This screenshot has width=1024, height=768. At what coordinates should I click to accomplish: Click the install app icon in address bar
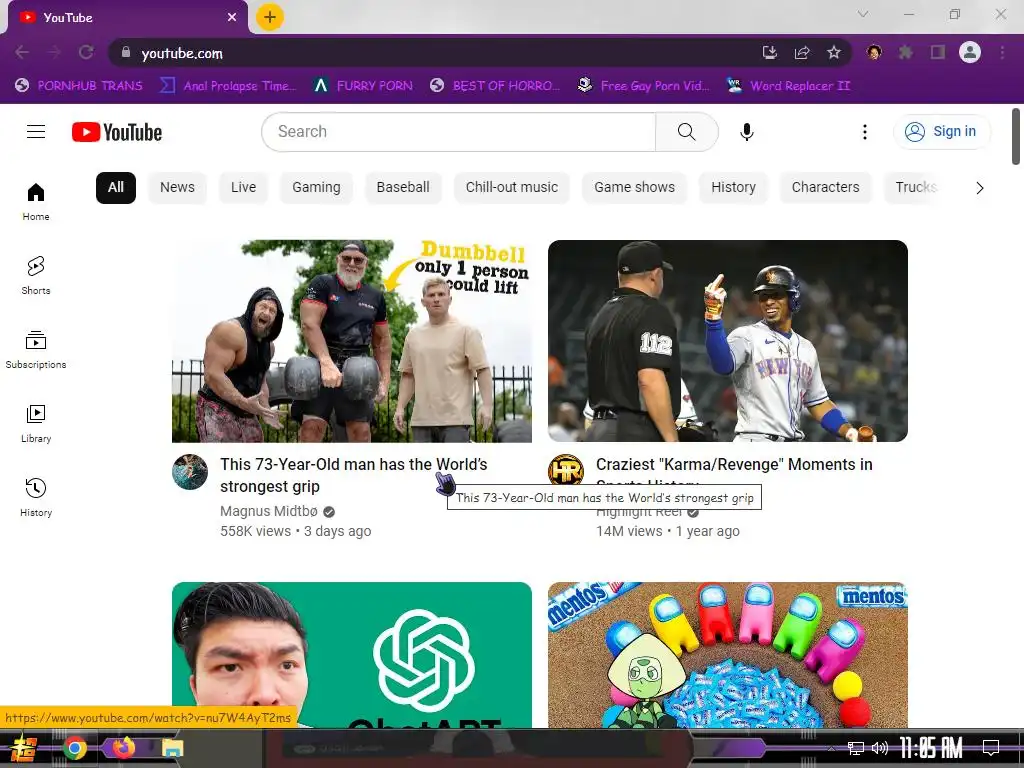click(769, 52)
